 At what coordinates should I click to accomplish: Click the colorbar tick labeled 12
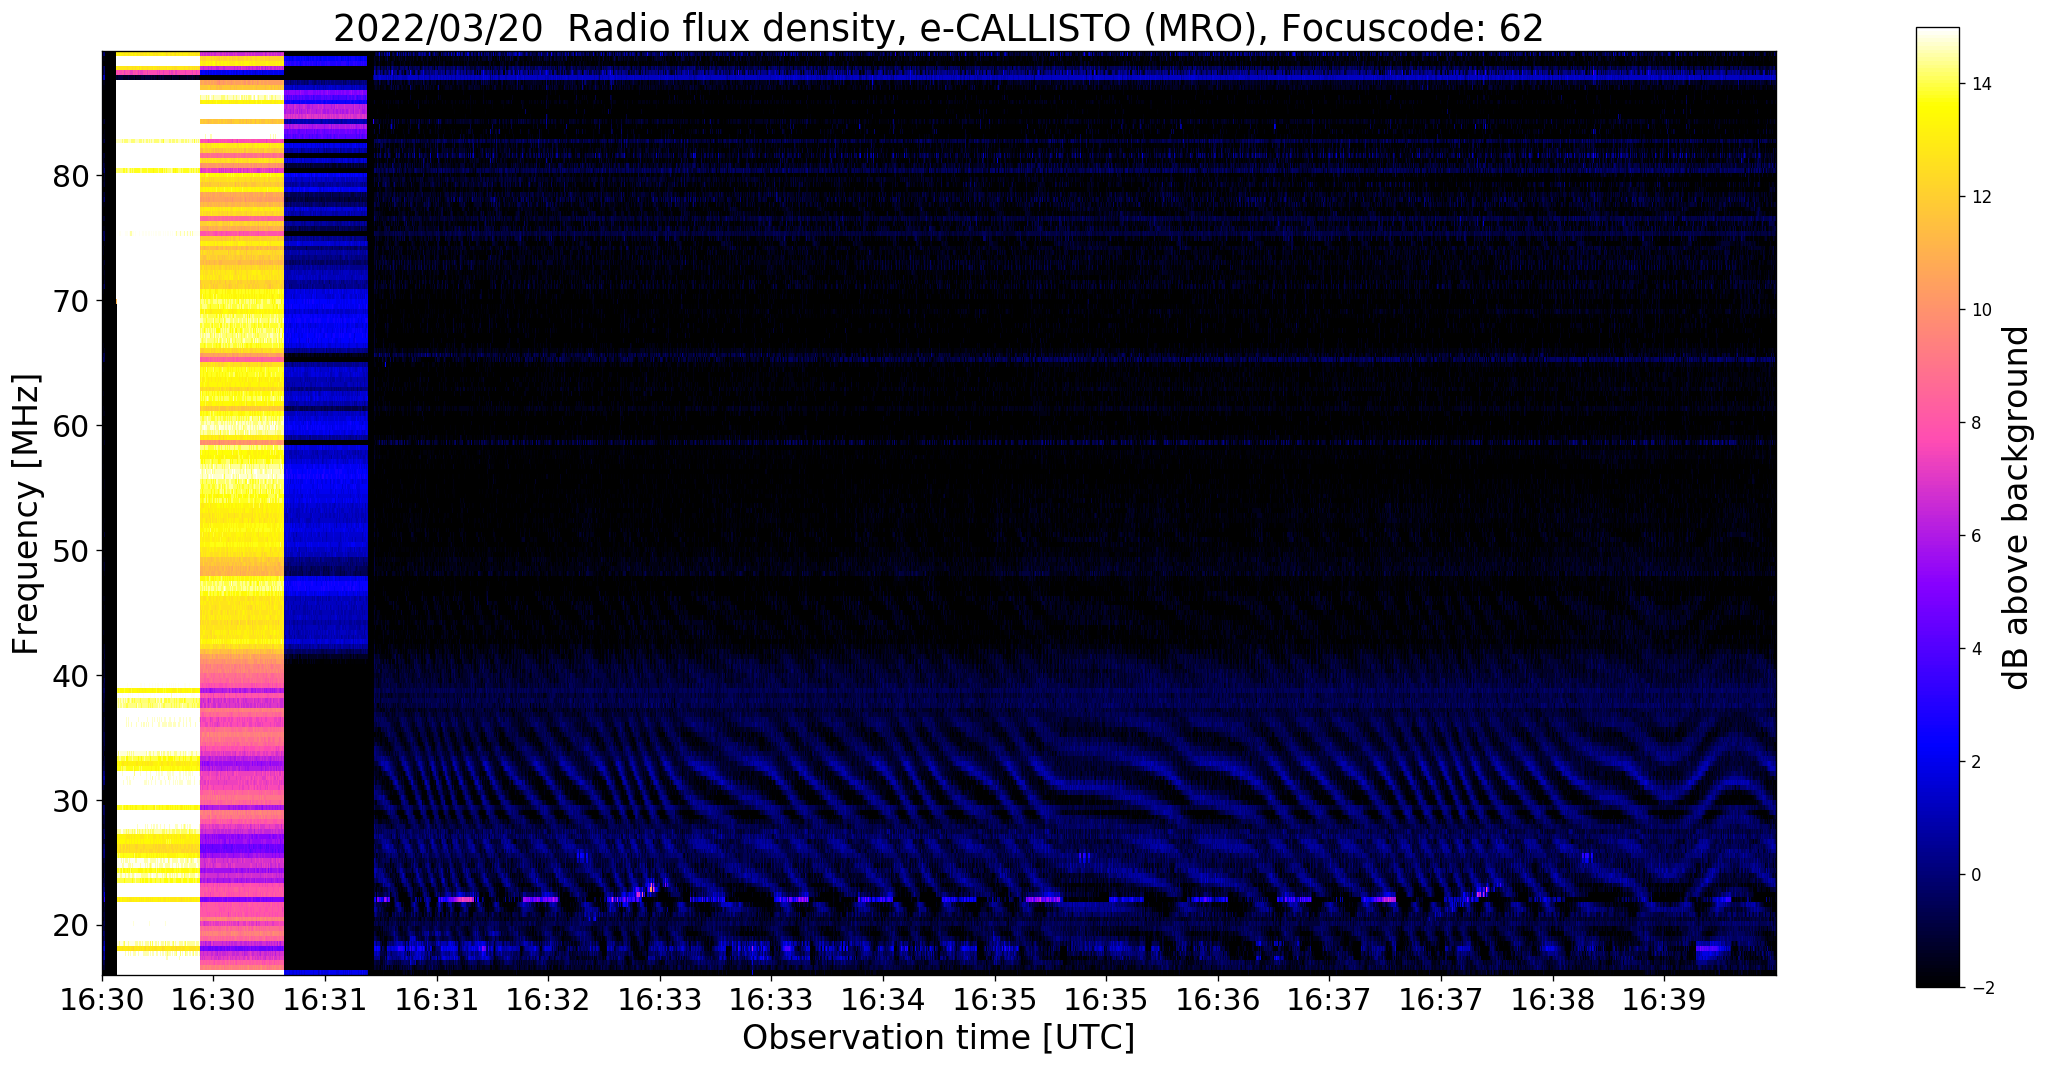pyautogui.click(x=1980, y=197)
